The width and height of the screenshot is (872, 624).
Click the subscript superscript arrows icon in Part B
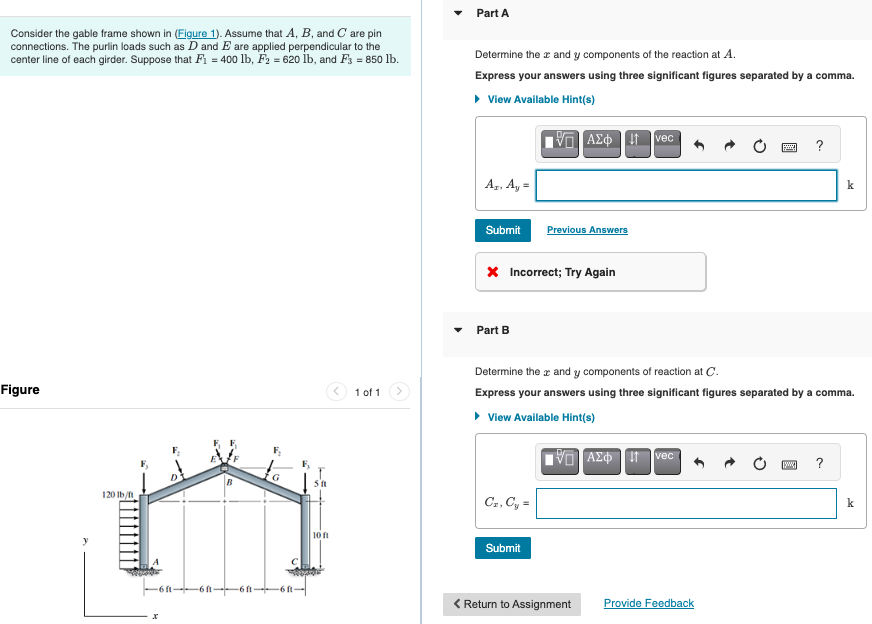coord(635,461)
